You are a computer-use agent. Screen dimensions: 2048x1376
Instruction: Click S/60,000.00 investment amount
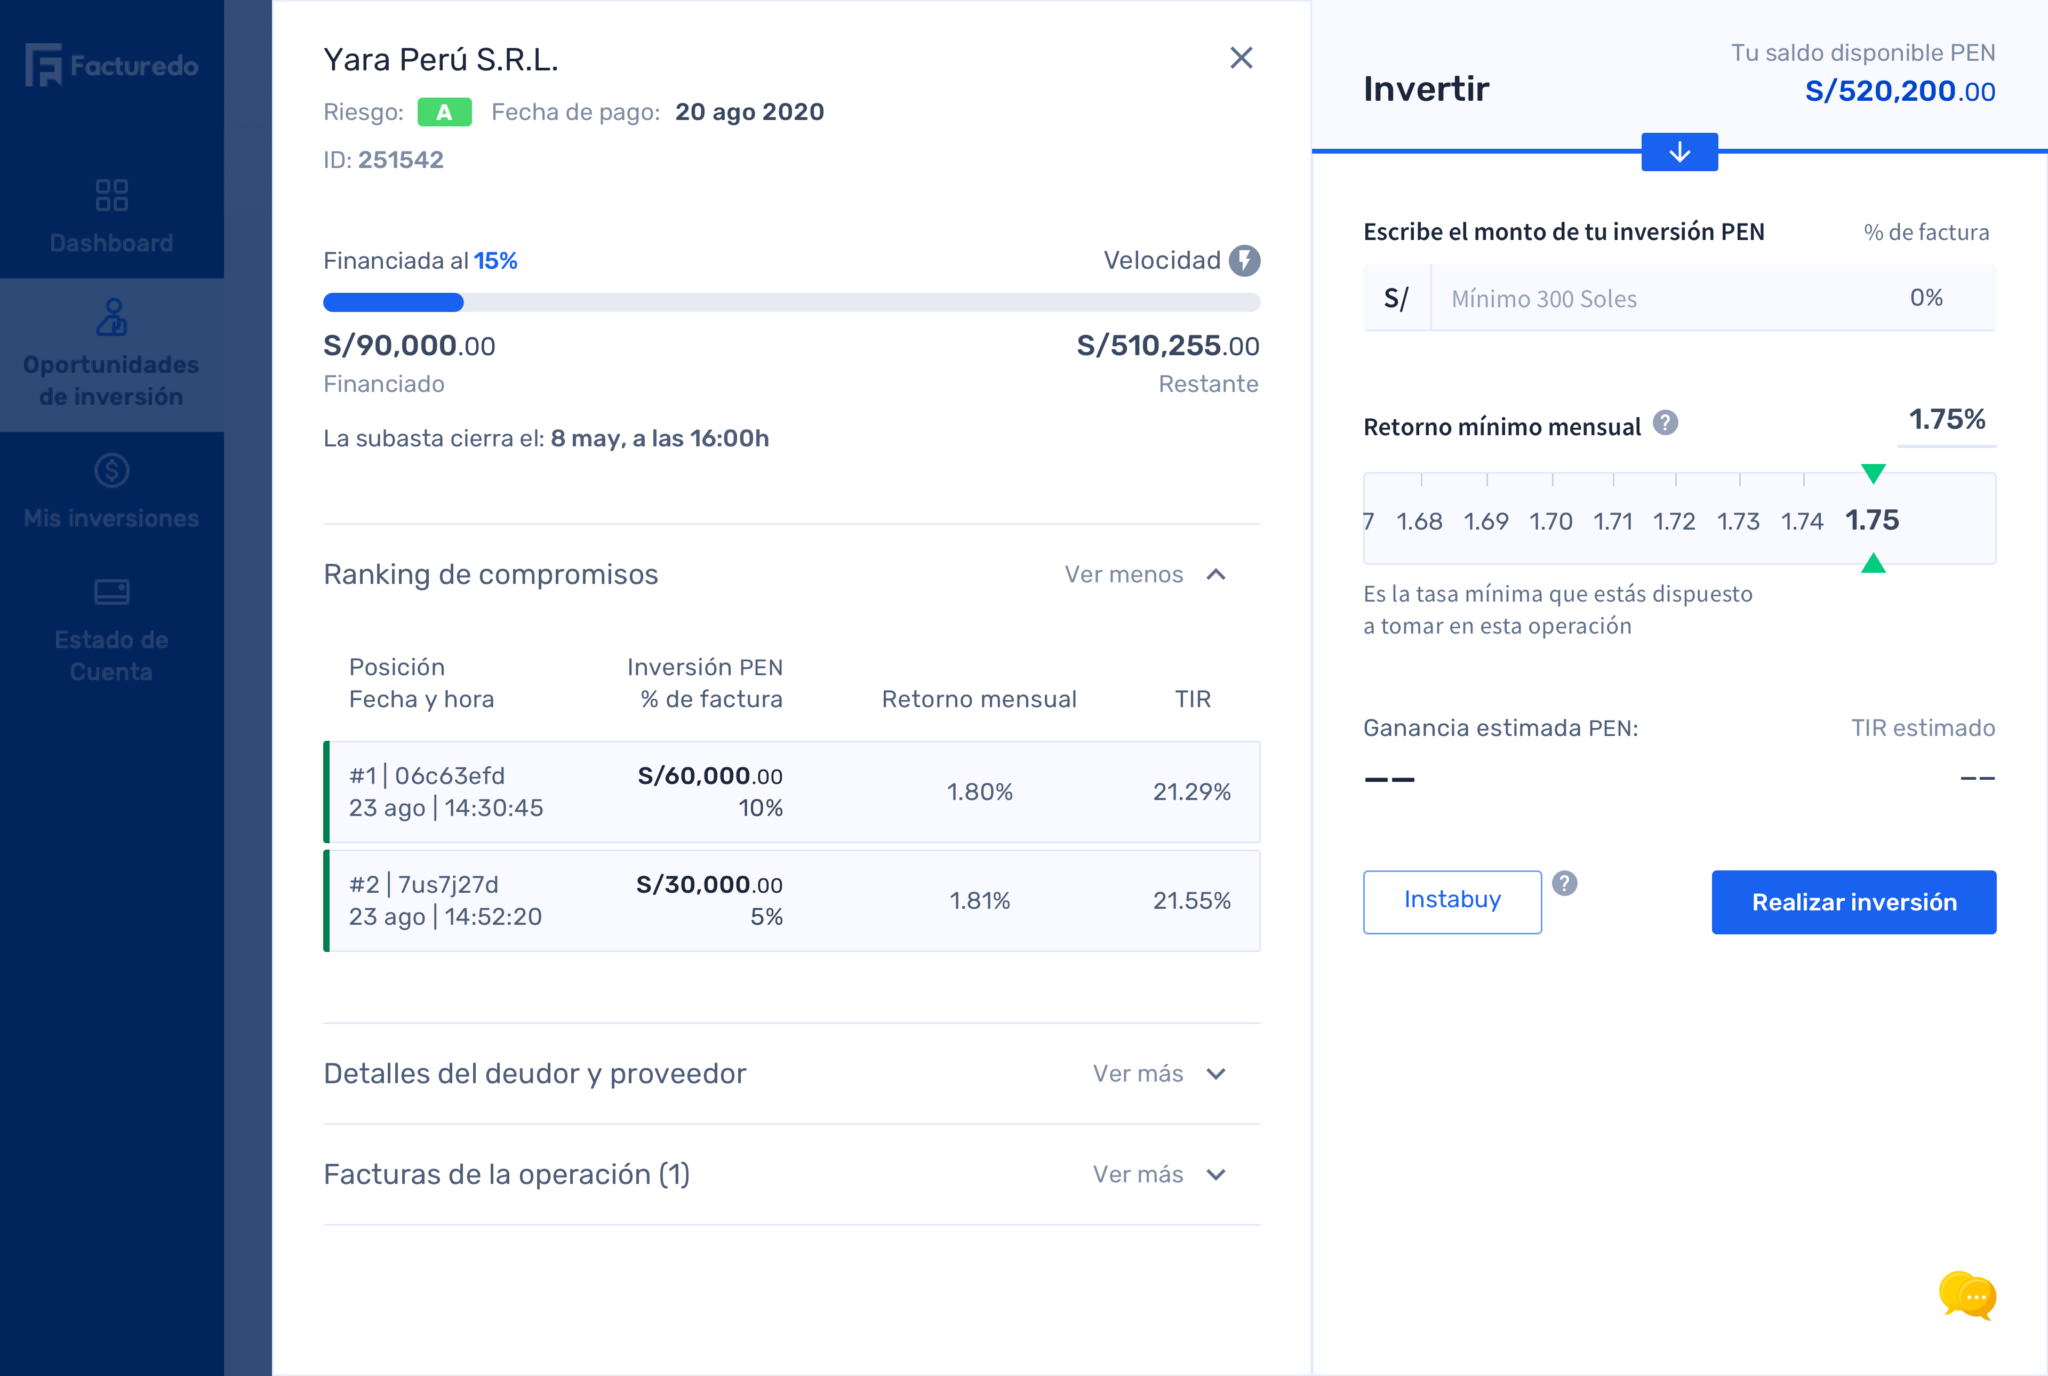[710, 776]
